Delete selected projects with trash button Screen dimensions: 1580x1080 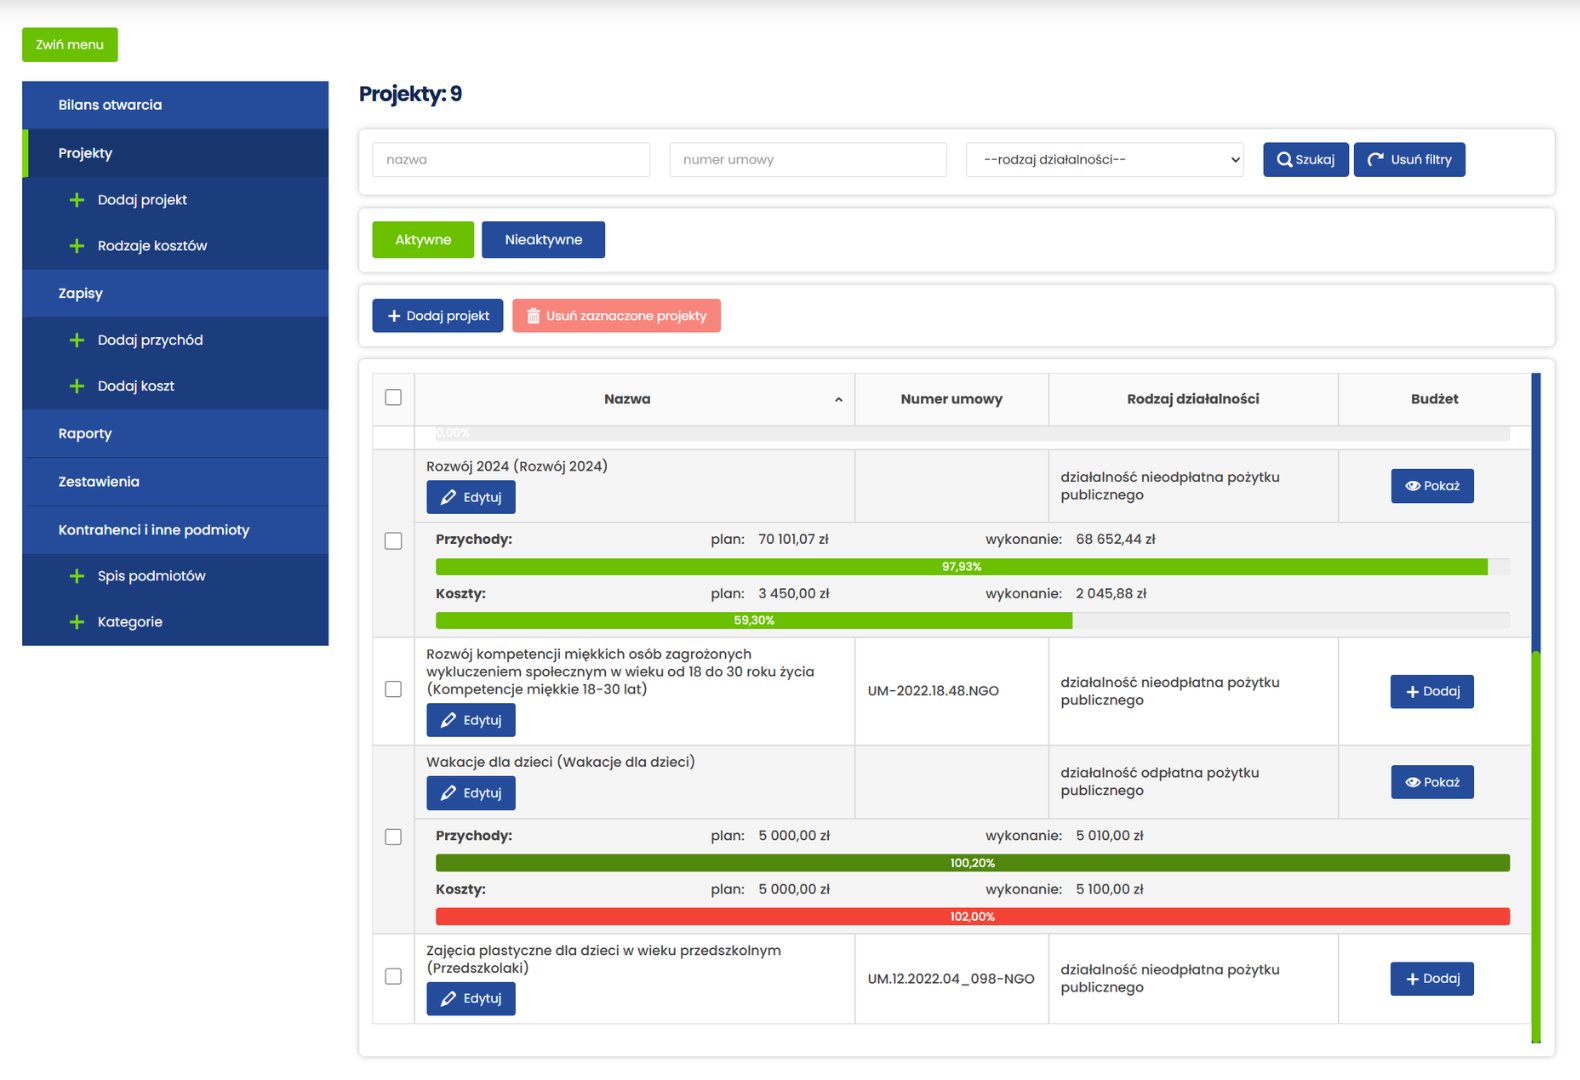coord(616,316)
